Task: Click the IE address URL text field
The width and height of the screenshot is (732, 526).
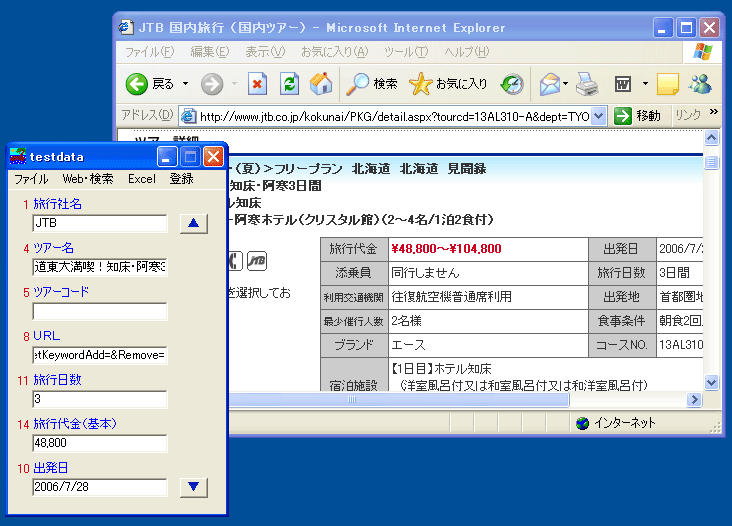Action: (x=394, y=116)
